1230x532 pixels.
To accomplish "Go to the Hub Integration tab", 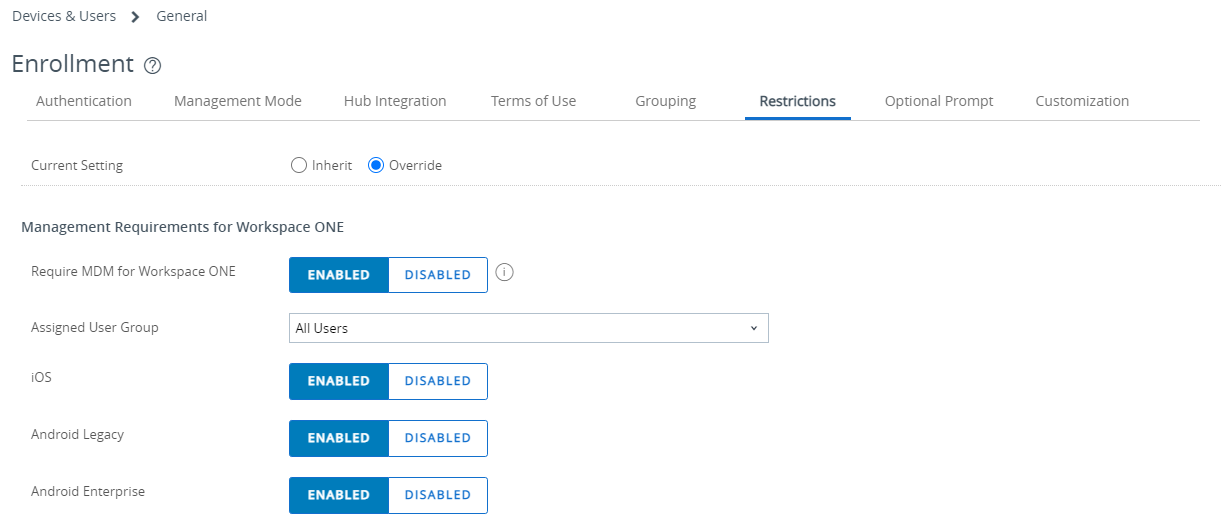I will point(395,101).
